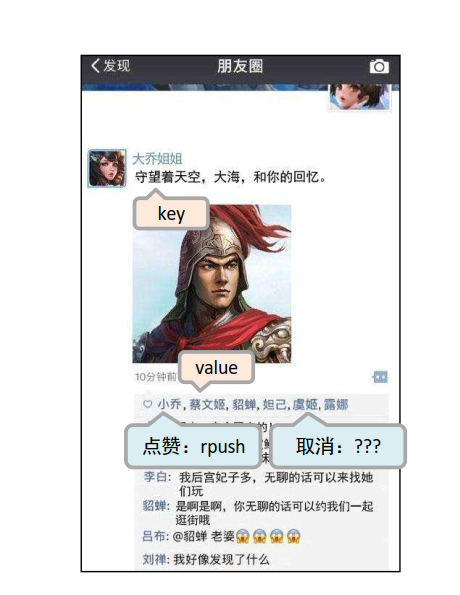Tap commenter 吕布's name
460x595 pixels.
154,536
